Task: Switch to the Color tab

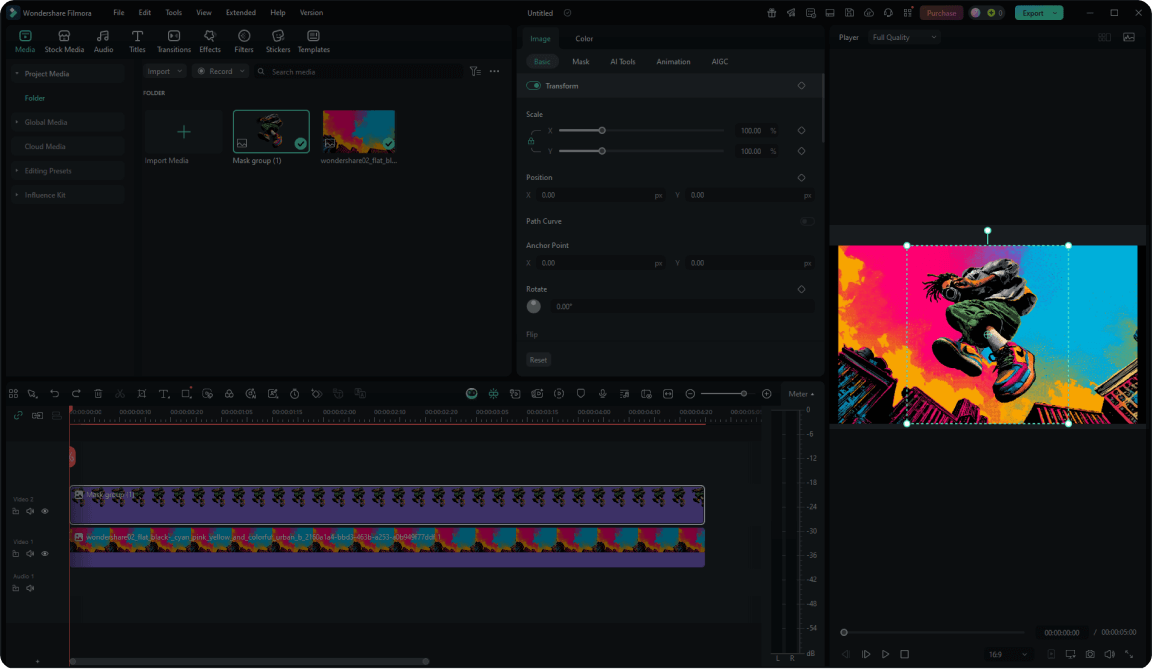Action: [584, 38]
